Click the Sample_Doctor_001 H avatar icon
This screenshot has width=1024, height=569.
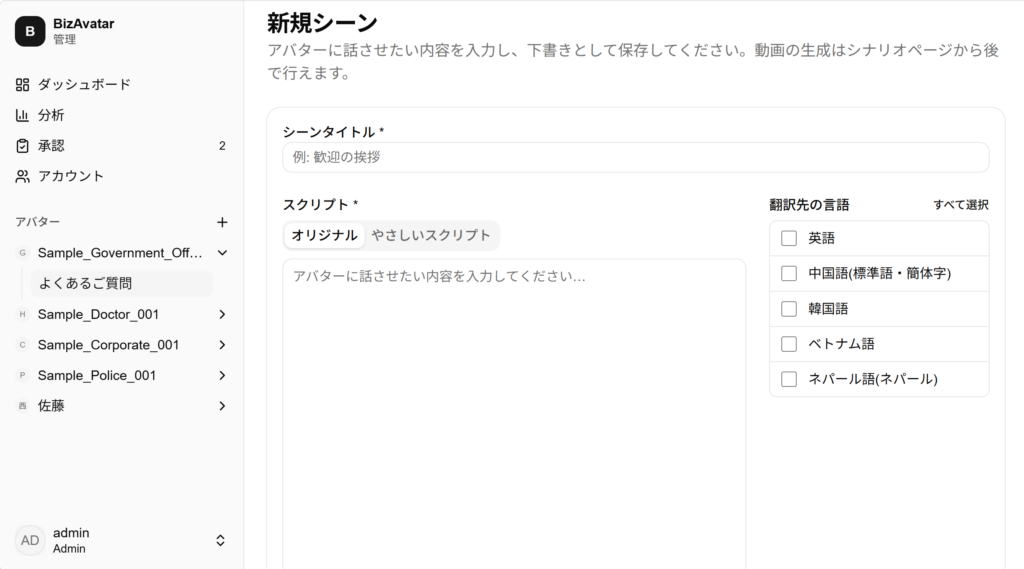(x=22, y=314)
